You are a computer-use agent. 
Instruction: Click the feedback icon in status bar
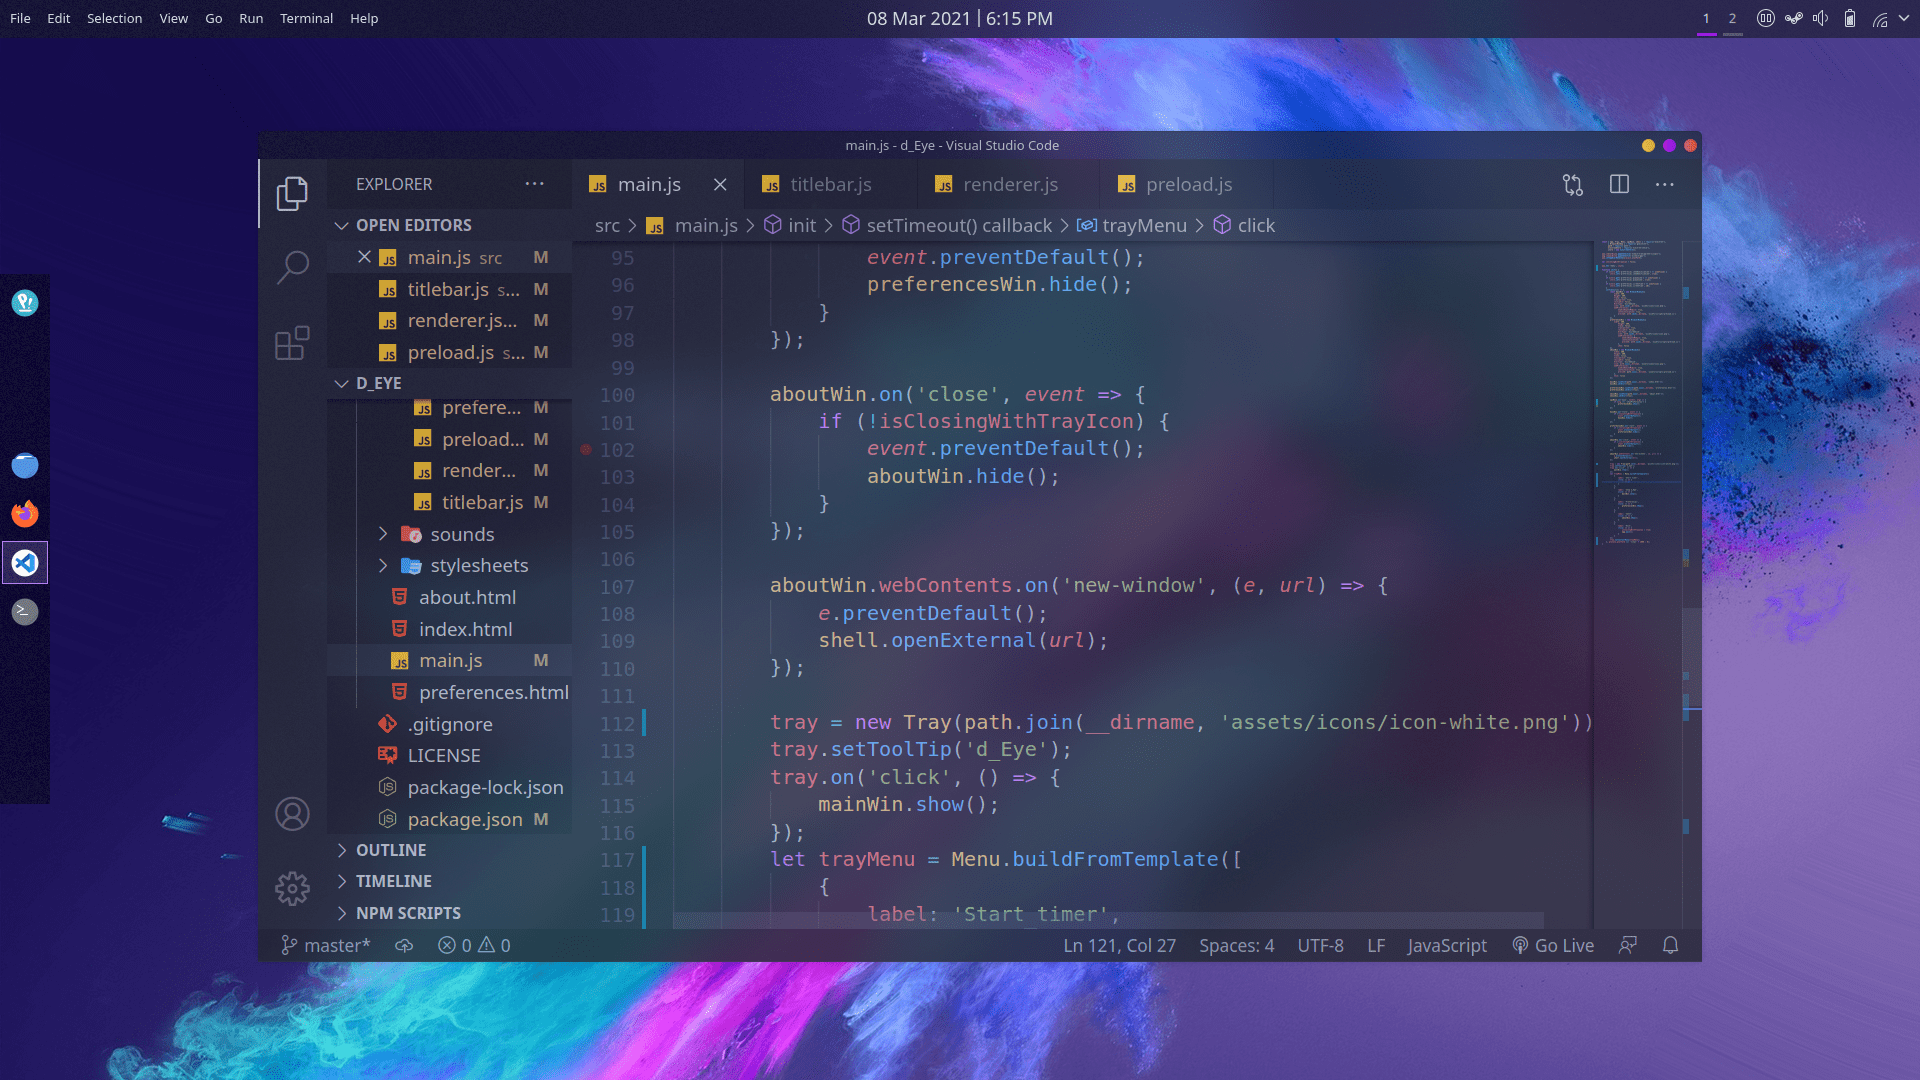pyautogui.click(x=1628, y=945)
